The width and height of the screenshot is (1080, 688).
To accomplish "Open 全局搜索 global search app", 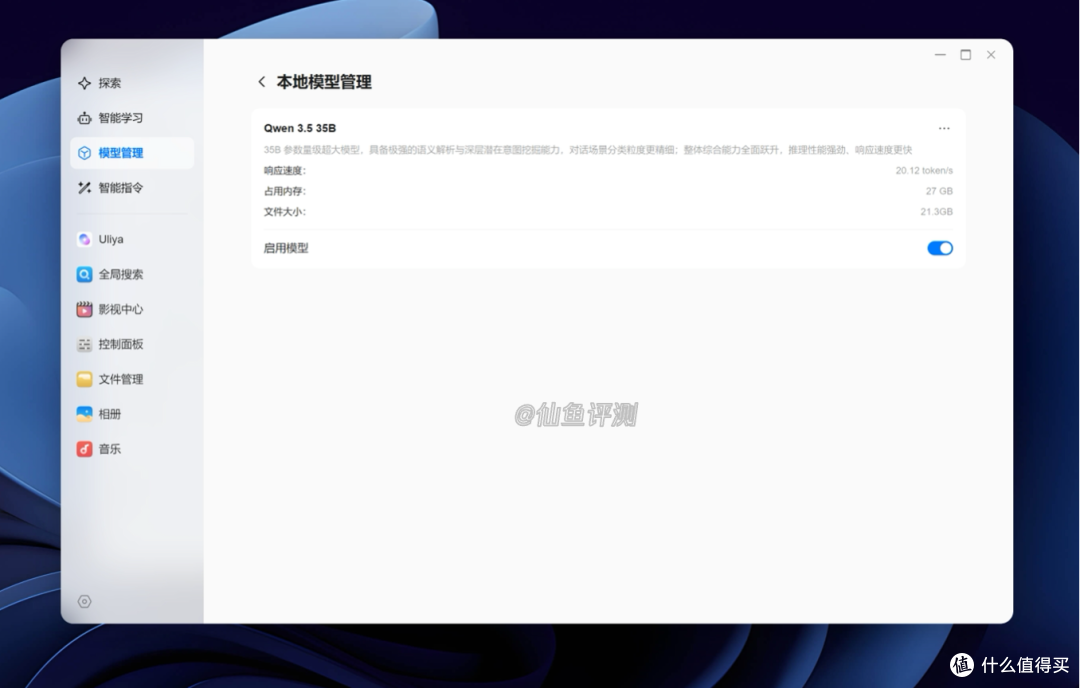I will click(x=110, y=275).
